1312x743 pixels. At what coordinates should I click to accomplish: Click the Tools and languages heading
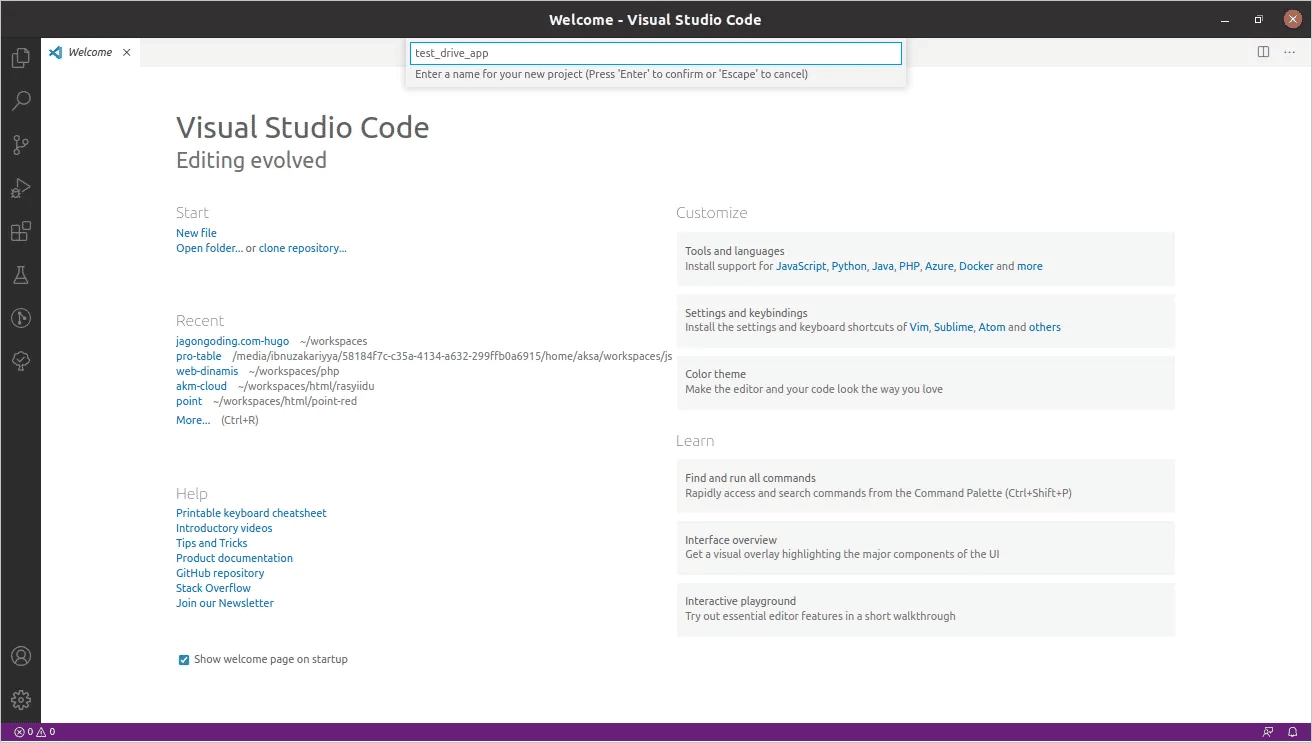[735, 251]
